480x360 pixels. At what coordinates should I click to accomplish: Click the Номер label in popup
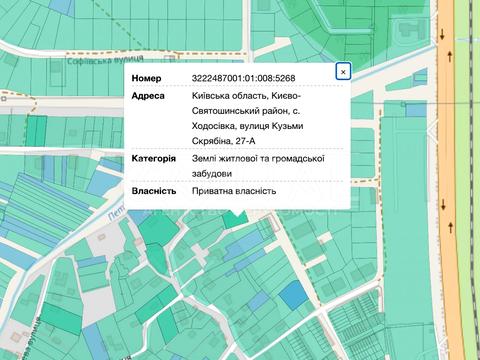(146, 78)
